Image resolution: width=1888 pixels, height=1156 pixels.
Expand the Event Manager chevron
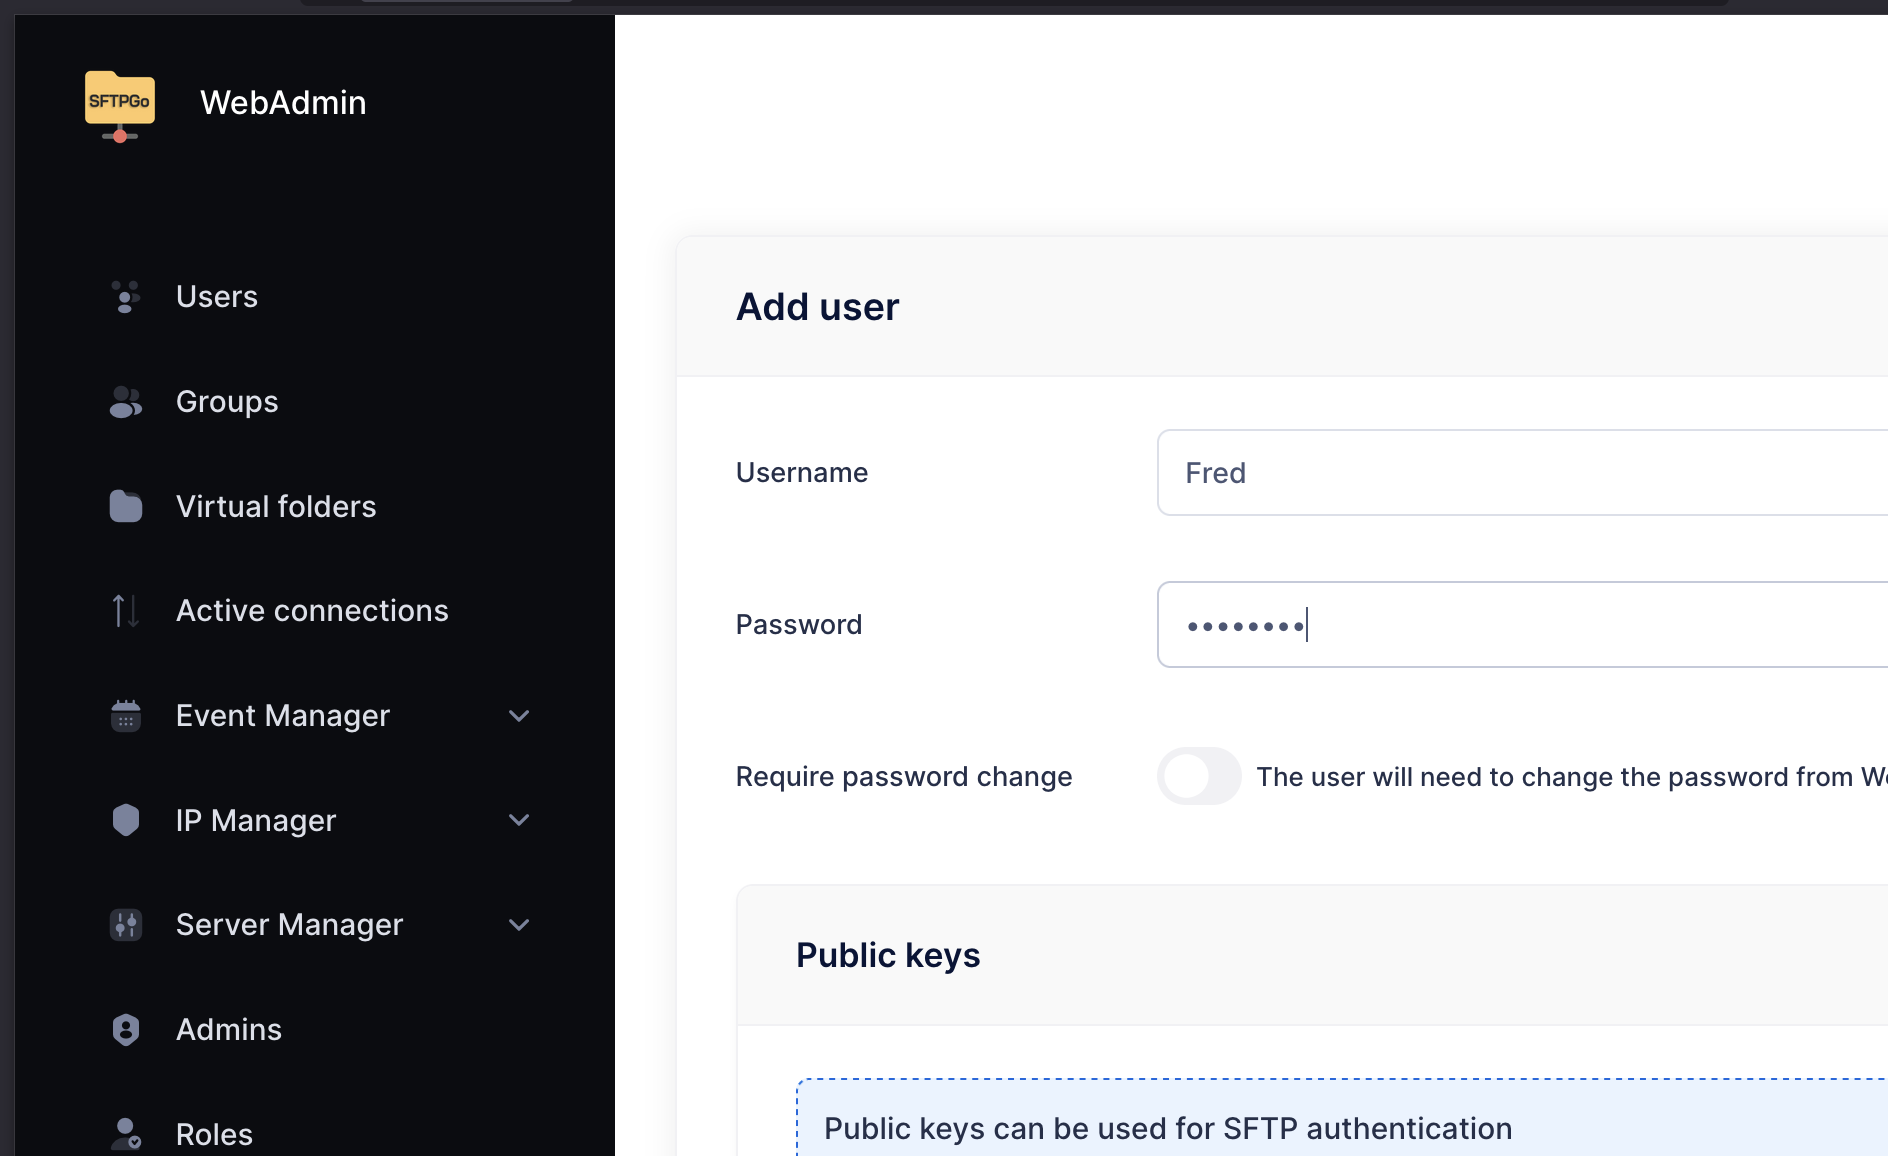(x=519, y=716)
